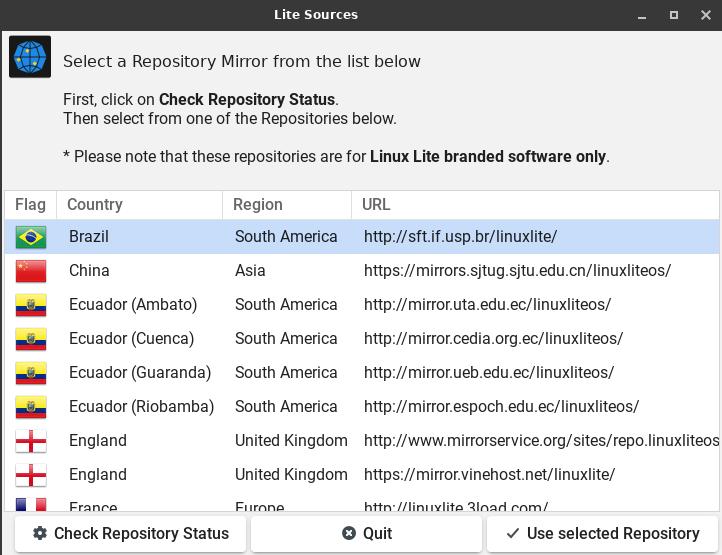Click United Kingdom region for vinehost mirror

[291, 475]
